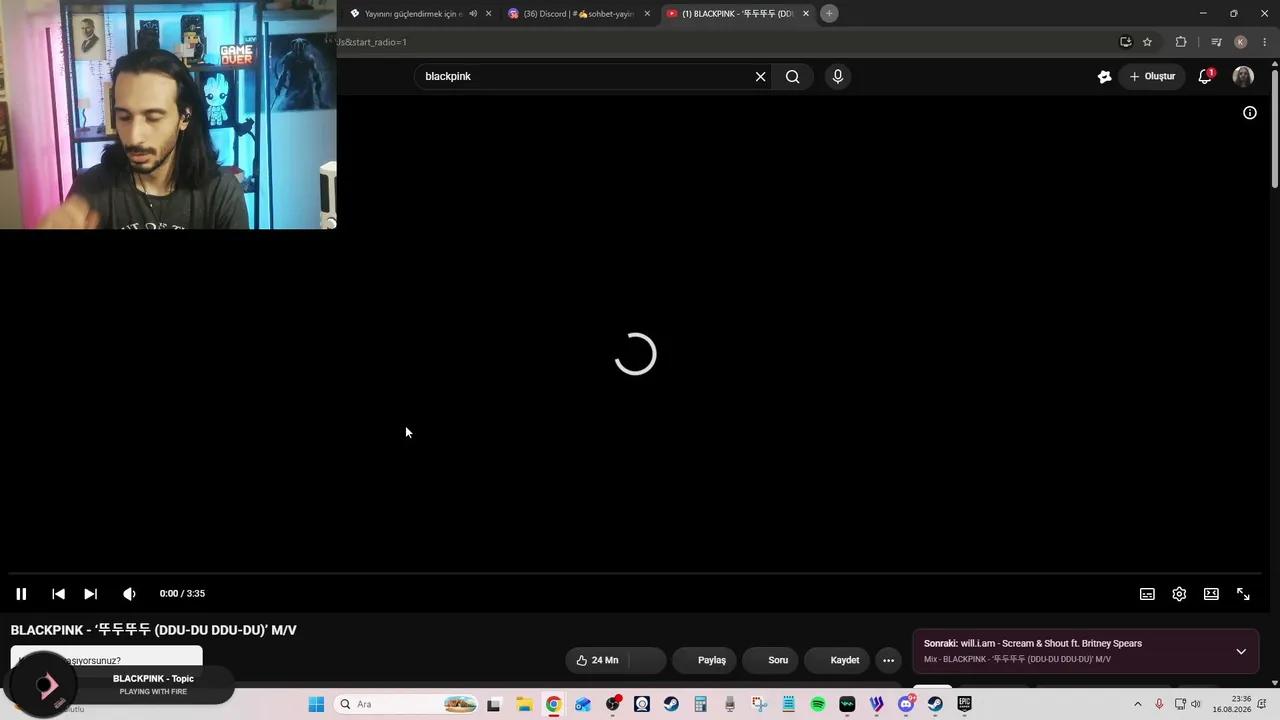
Task: Open a new browser tab
Action: click(x=829, y=14)
